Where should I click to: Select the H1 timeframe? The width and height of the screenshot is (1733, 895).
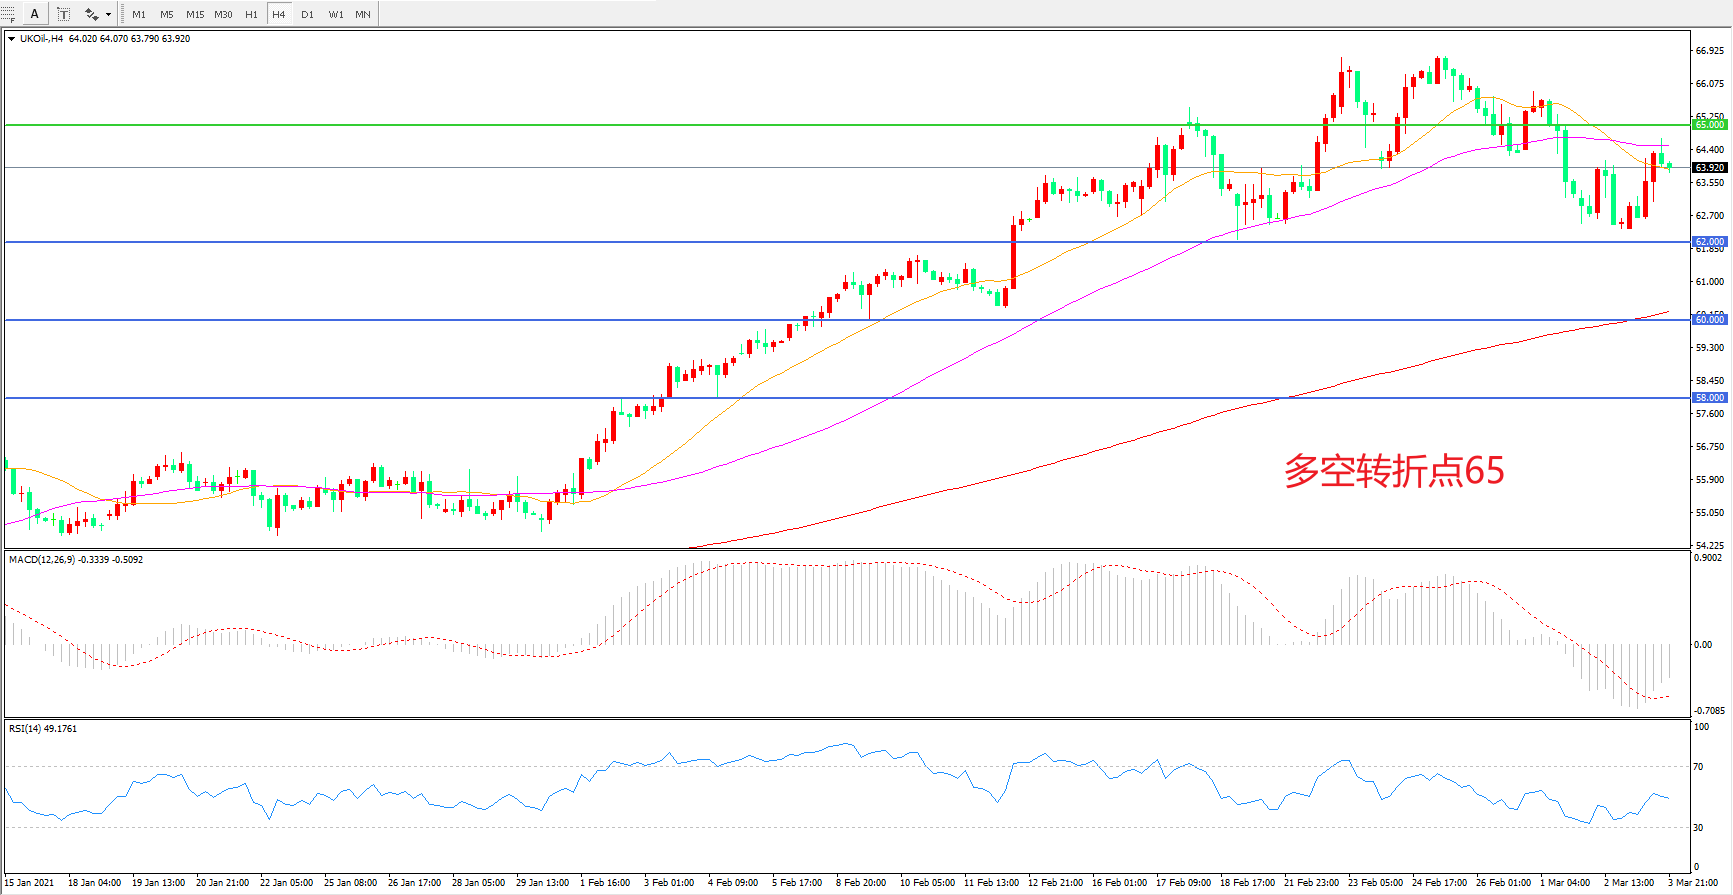[x=251, y=14]
